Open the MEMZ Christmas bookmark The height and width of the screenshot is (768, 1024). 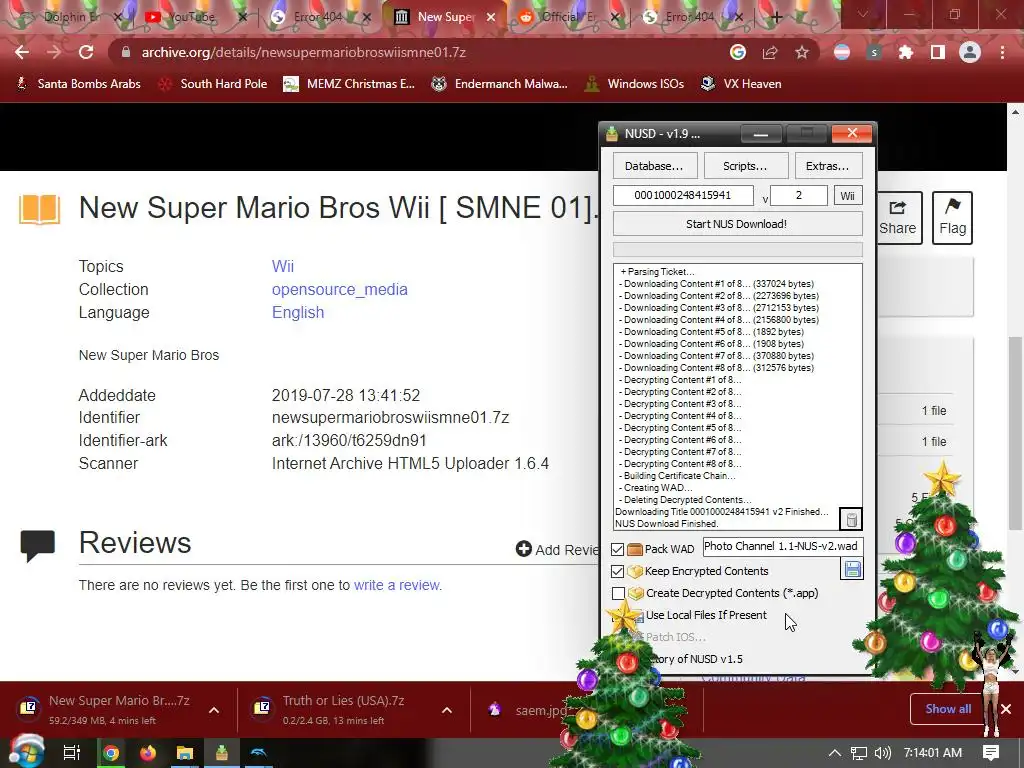(349, 84)
